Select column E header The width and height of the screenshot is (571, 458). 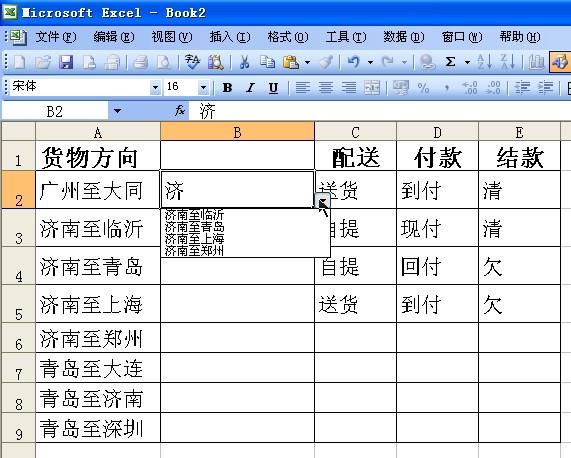click(x=519, y=132)
